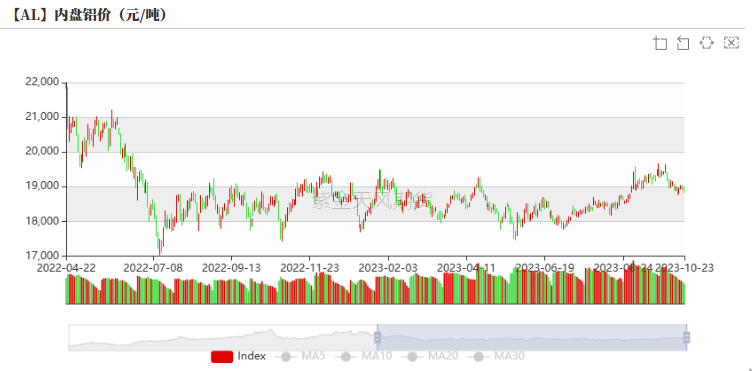Click the 2022-09-13 date label

(231, 268)
